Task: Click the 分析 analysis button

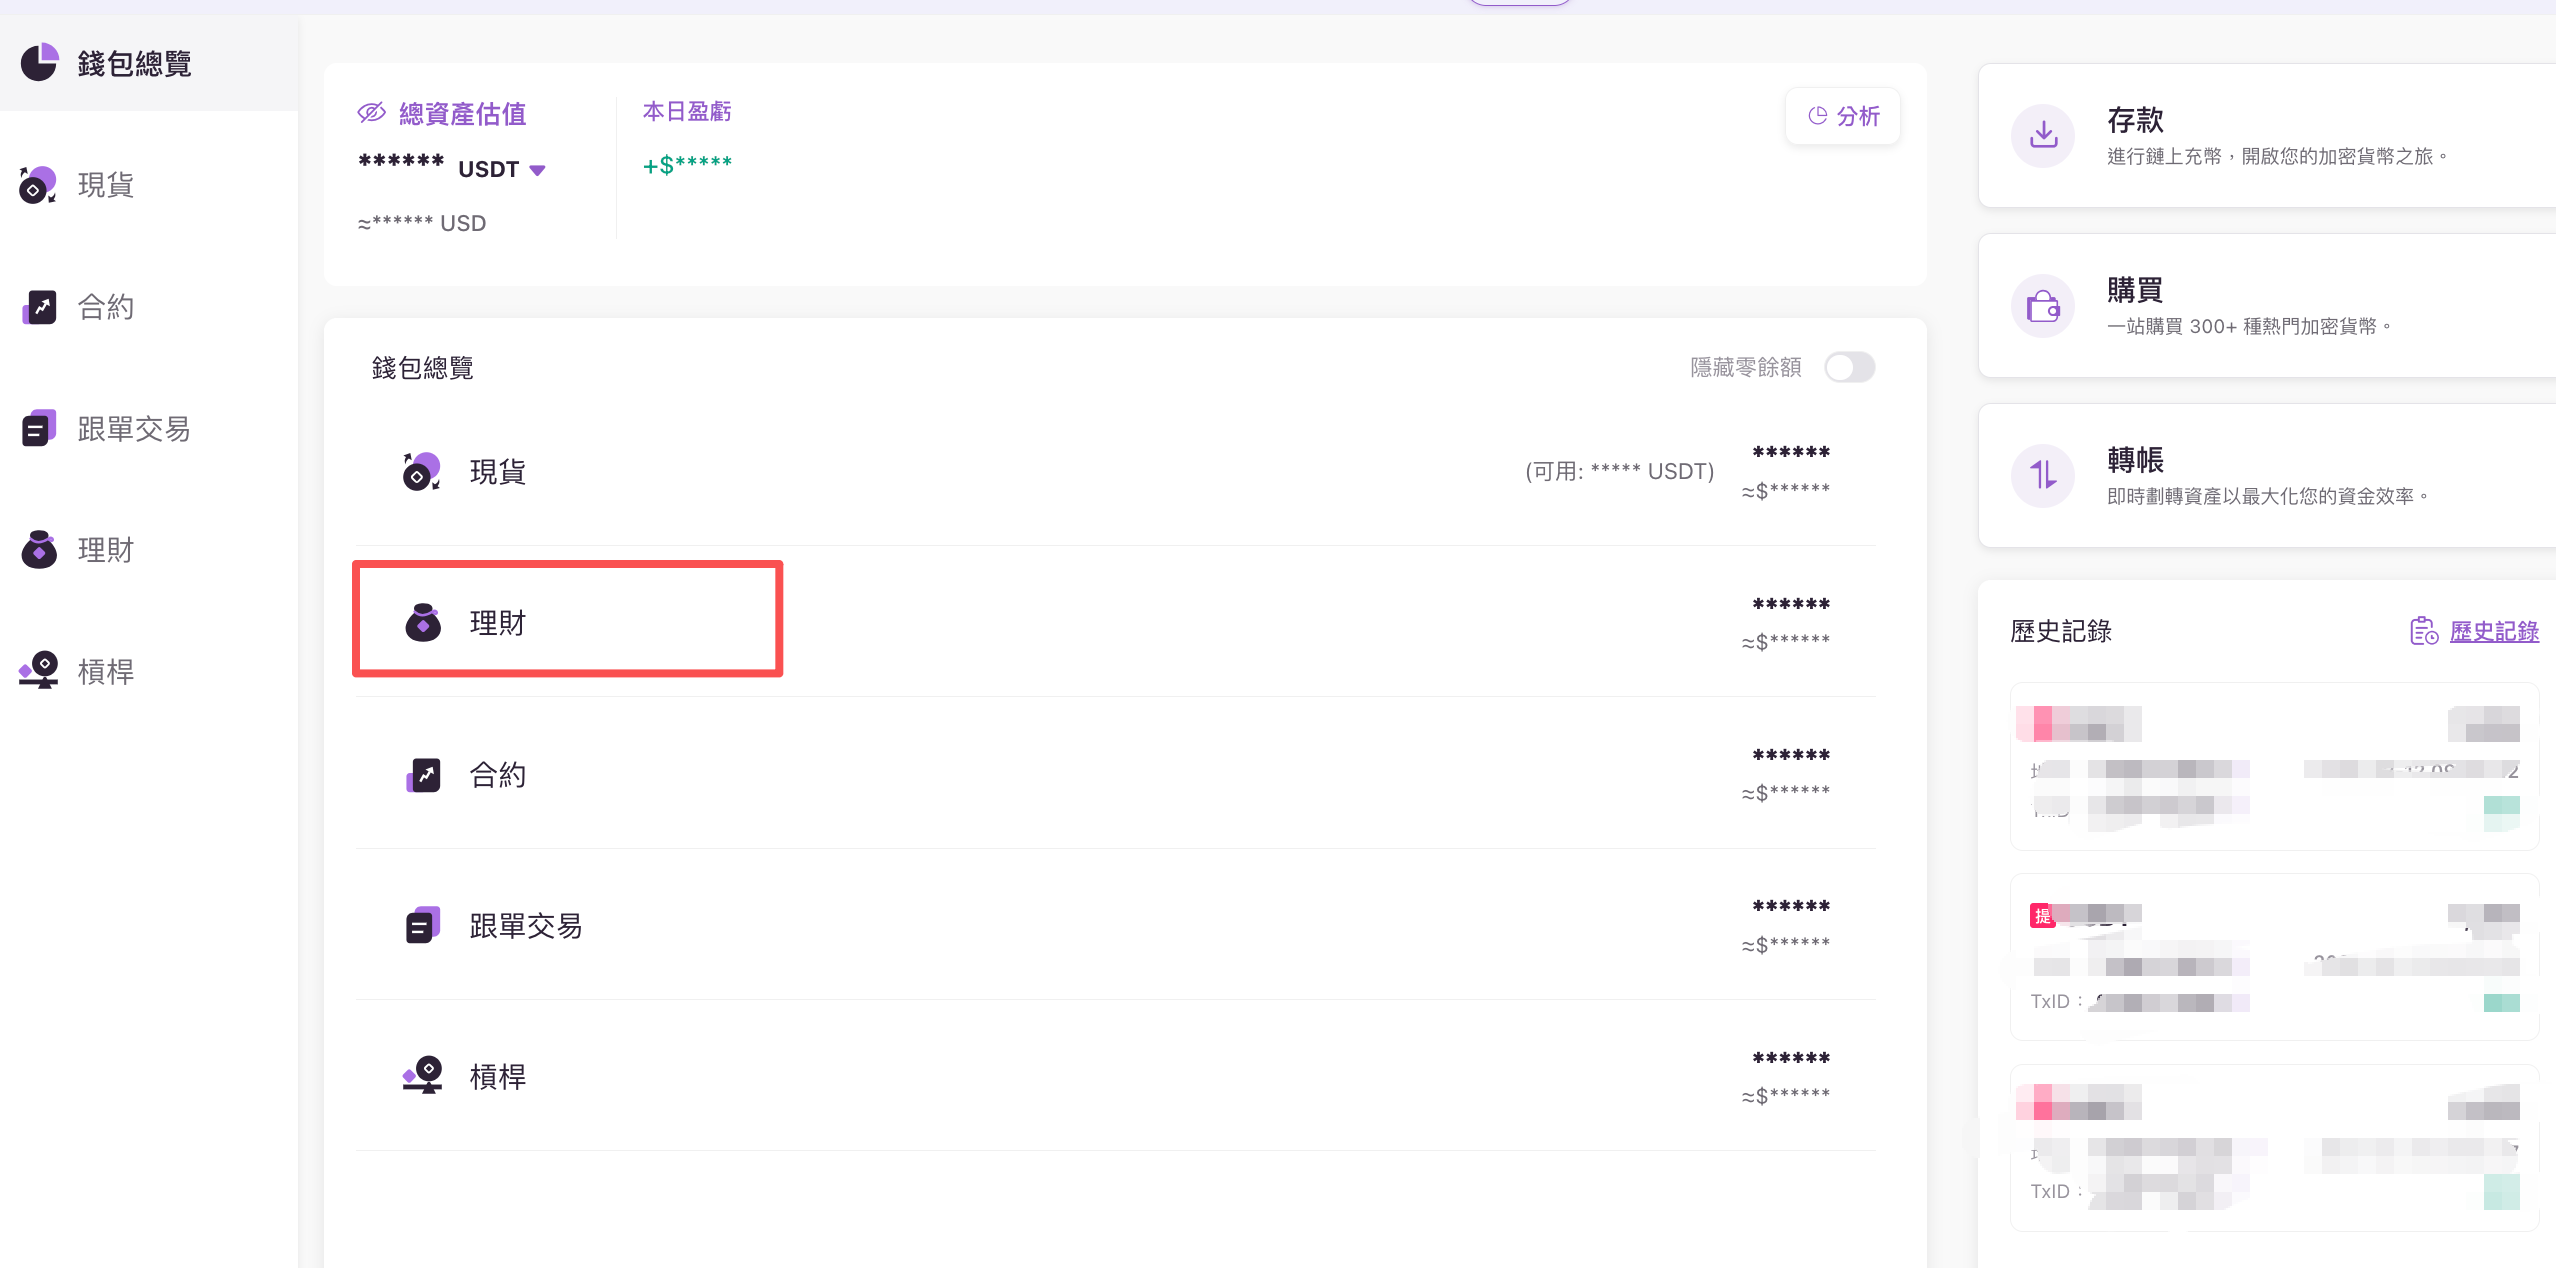Action: [1843, 116]
